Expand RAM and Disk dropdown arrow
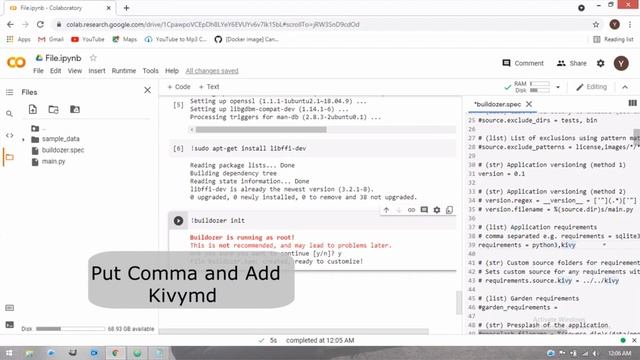640x360 pixels. pos(558,87)
